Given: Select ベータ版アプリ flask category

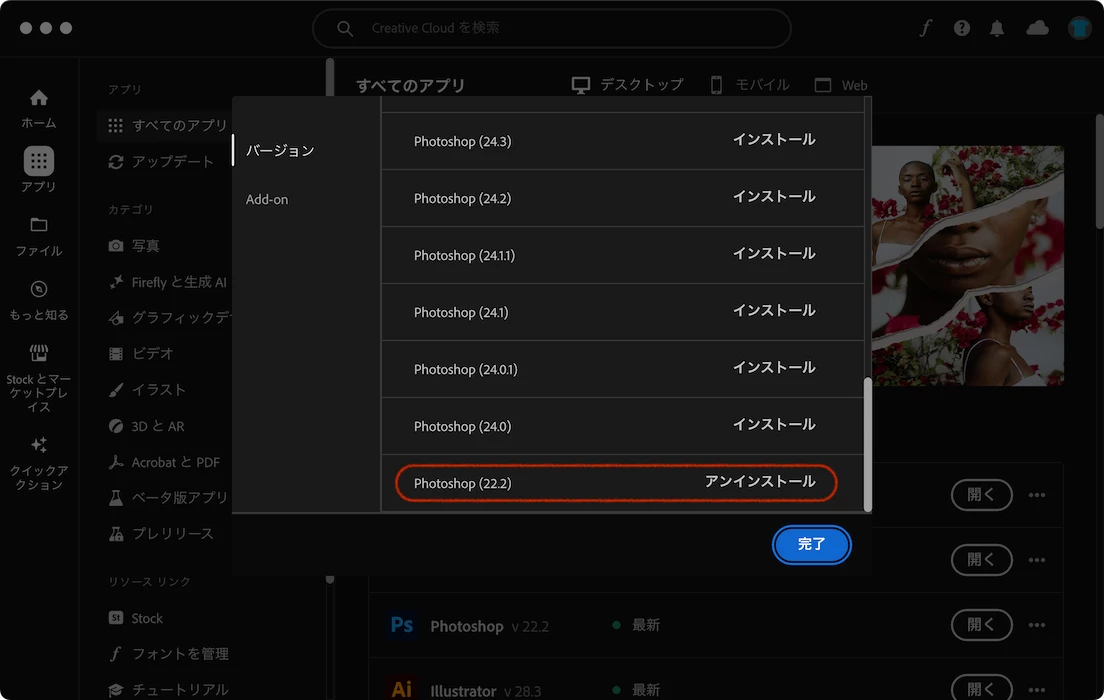Looking at the screenshot, I should [x=168, y=498].
